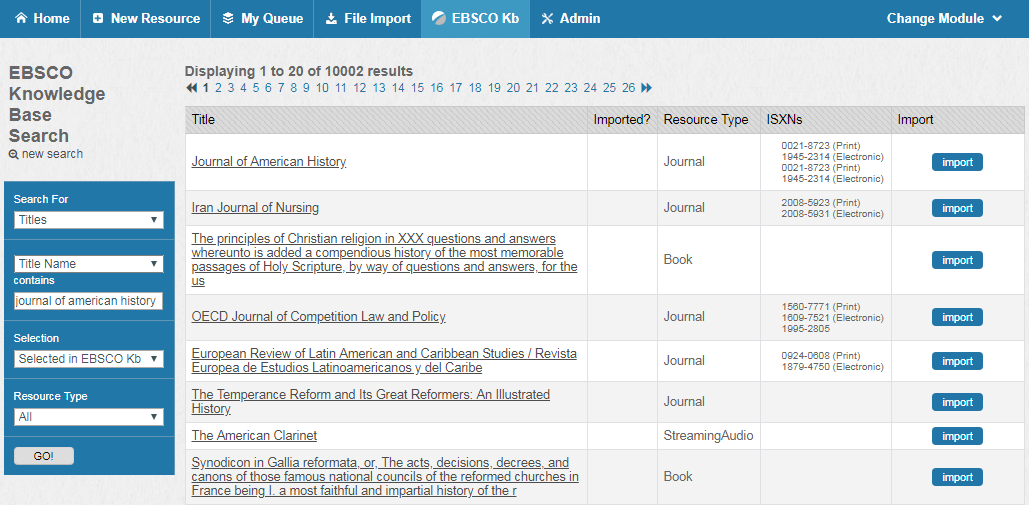Screen dimensions: 1029x505
Task: Import Iran Journal of Nursing
Action: point(957,208)
